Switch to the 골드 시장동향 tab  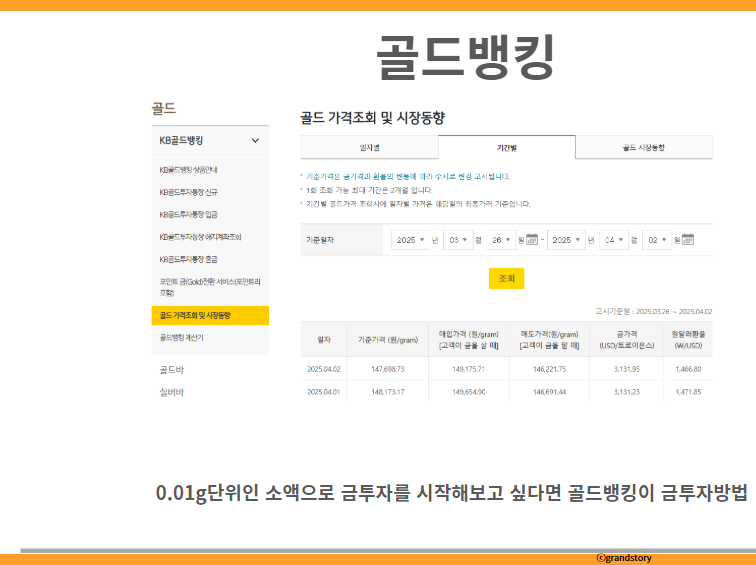[644, 148]
